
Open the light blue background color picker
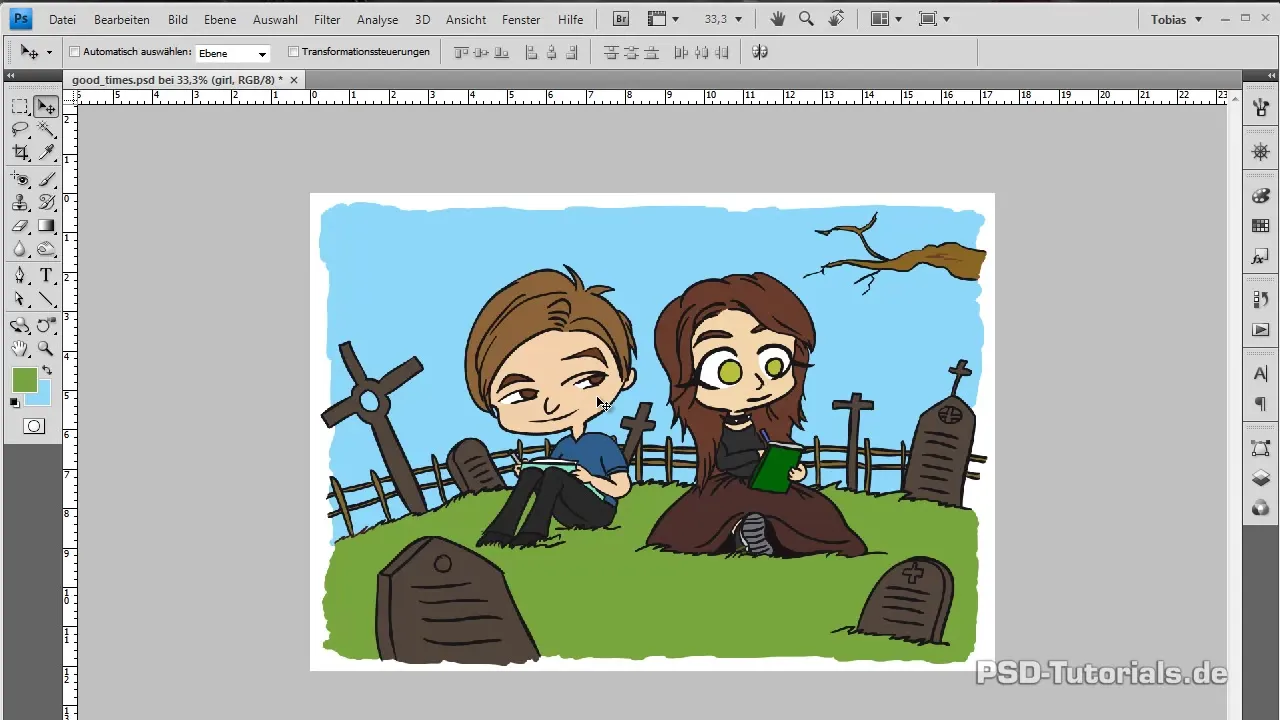click(42, 397)
